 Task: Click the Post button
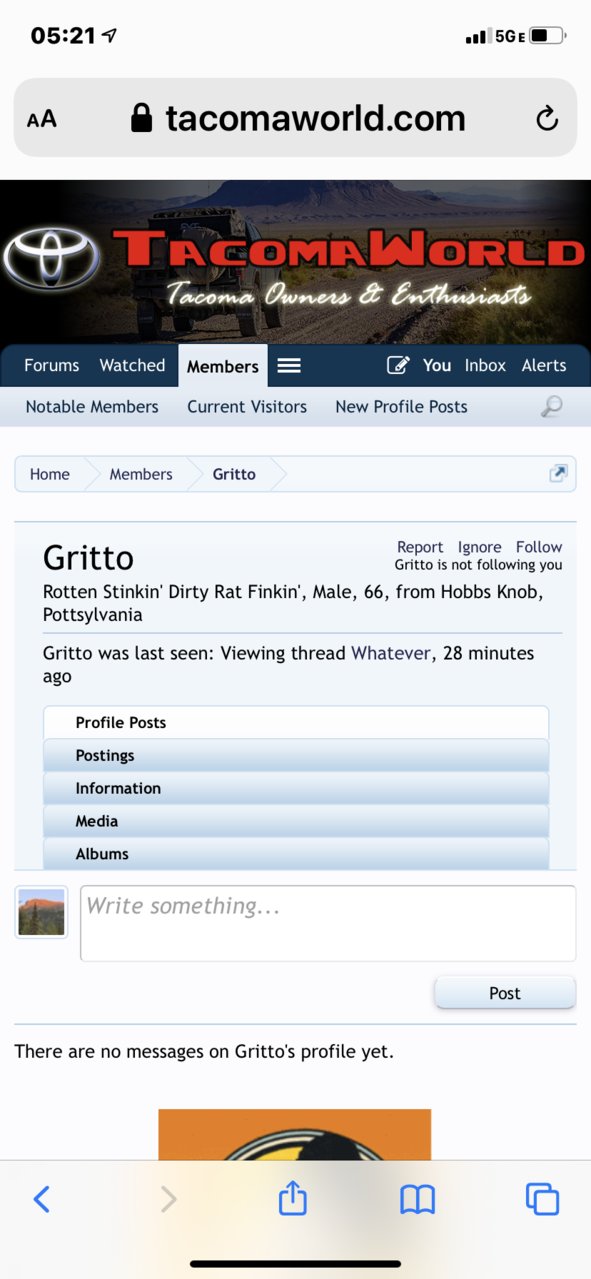[x=505, y=993]
